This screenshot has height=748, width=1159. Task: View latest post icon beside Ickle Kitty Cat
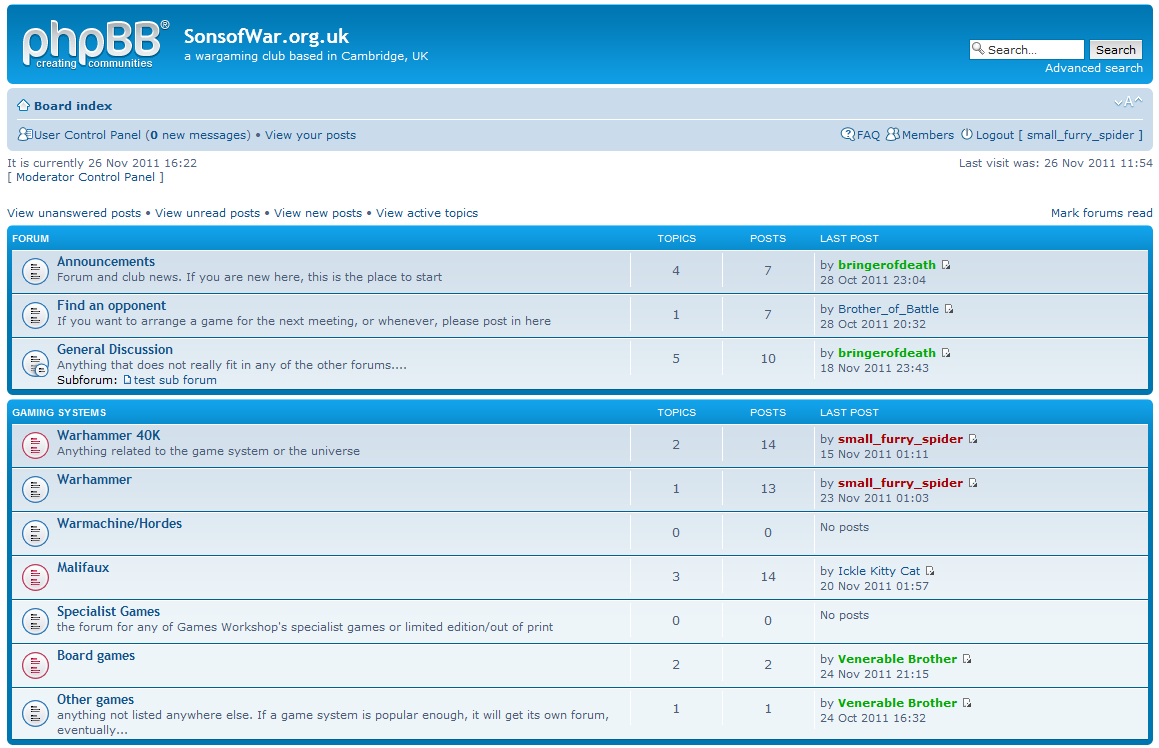930,571
